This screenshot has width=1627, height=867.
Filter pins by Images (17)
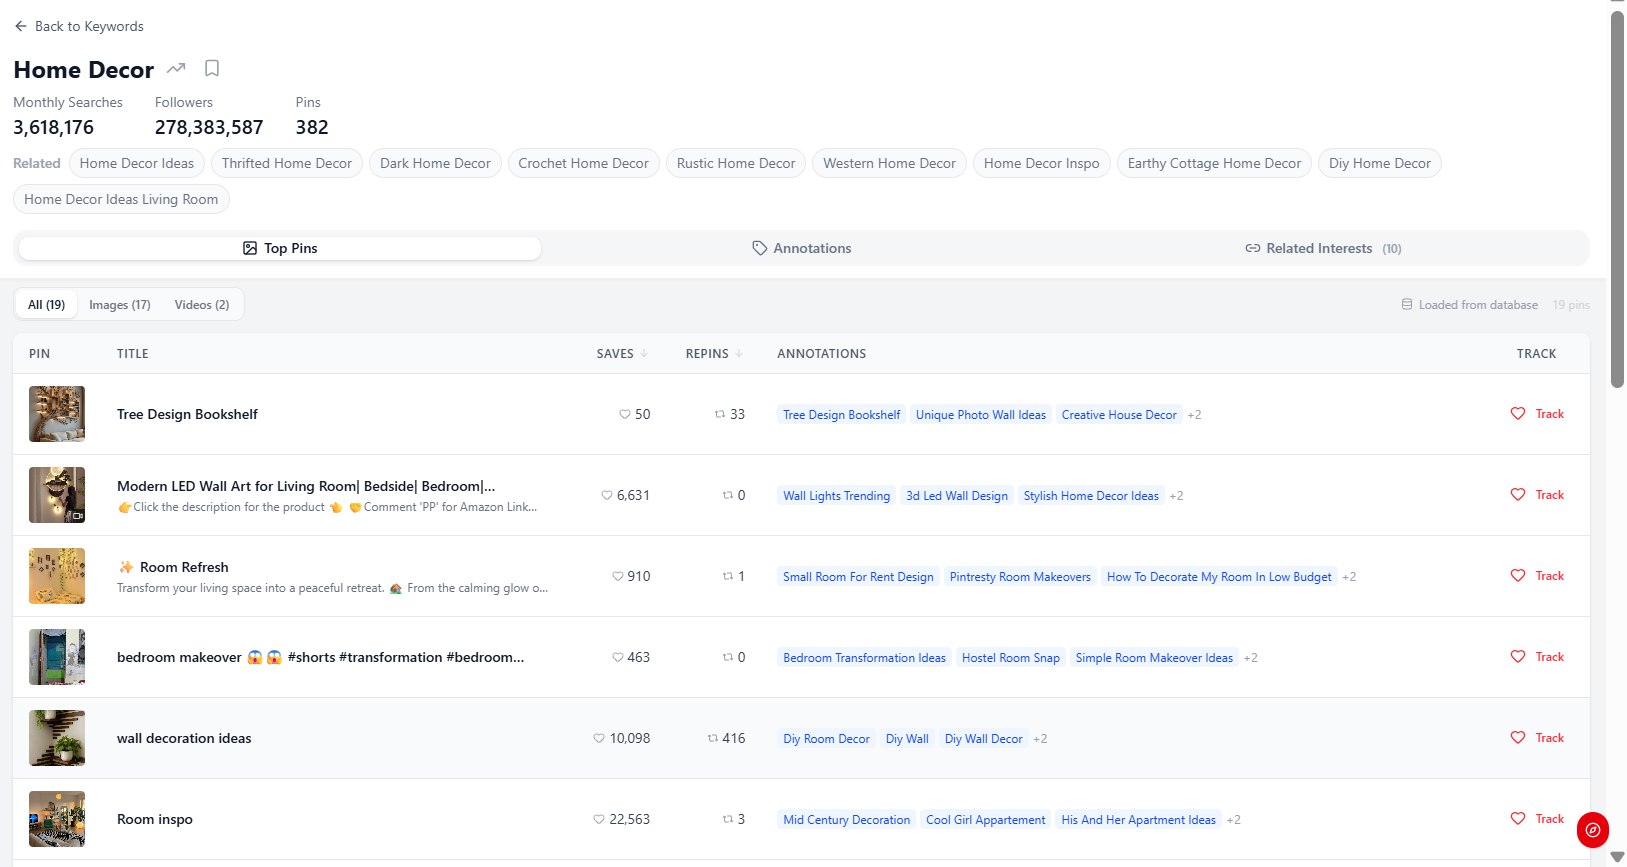pos(120,305)
